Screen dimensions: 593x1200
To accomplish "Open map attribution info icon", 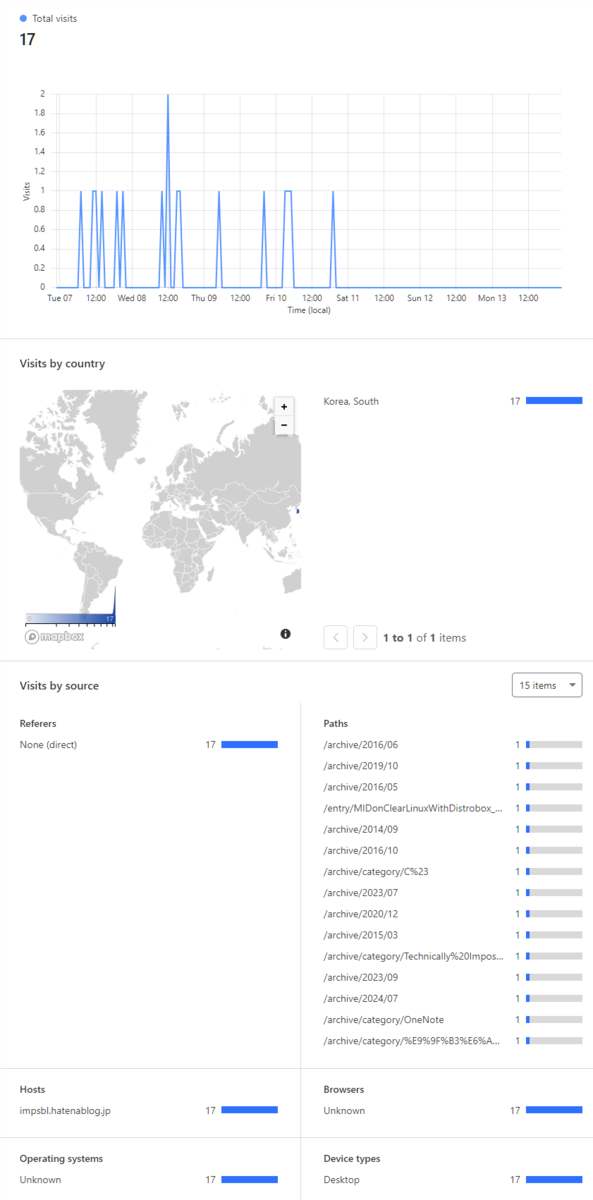I will click(x=285, y=634).
